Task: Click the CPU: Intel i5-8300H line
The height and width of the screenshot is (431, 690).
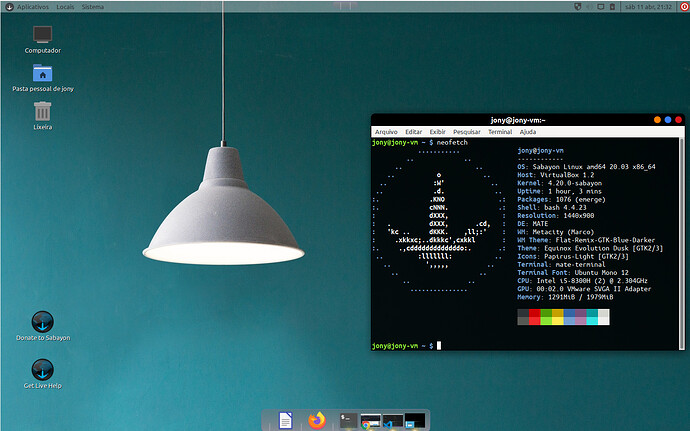Action: point(582,281)
